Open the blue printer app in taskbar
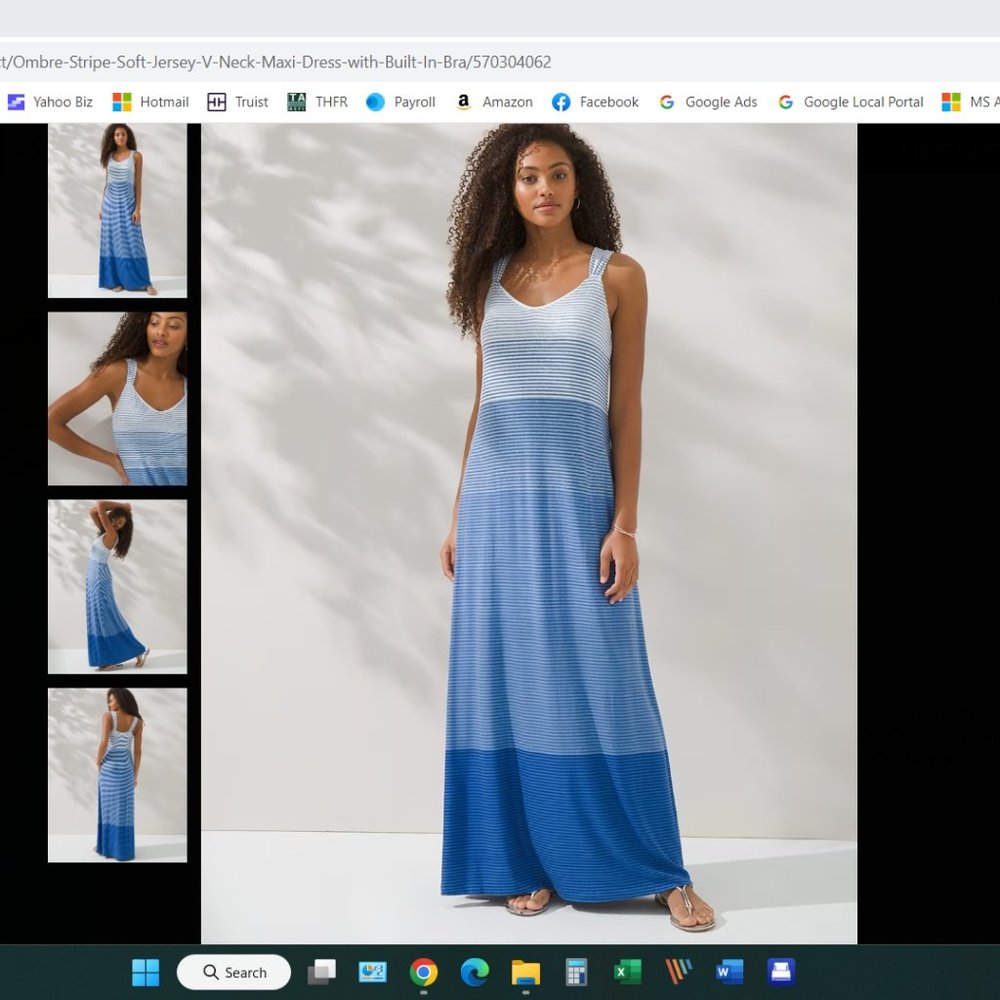This screenshot has height=1000, width=1000. pos(781,973)
